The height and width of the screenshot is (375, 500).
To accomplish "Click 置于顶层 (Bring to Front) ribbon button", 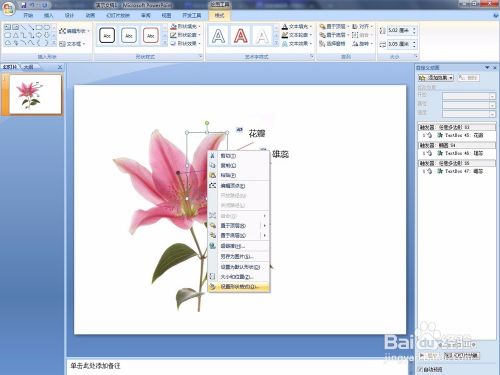I will click(333, 26).
